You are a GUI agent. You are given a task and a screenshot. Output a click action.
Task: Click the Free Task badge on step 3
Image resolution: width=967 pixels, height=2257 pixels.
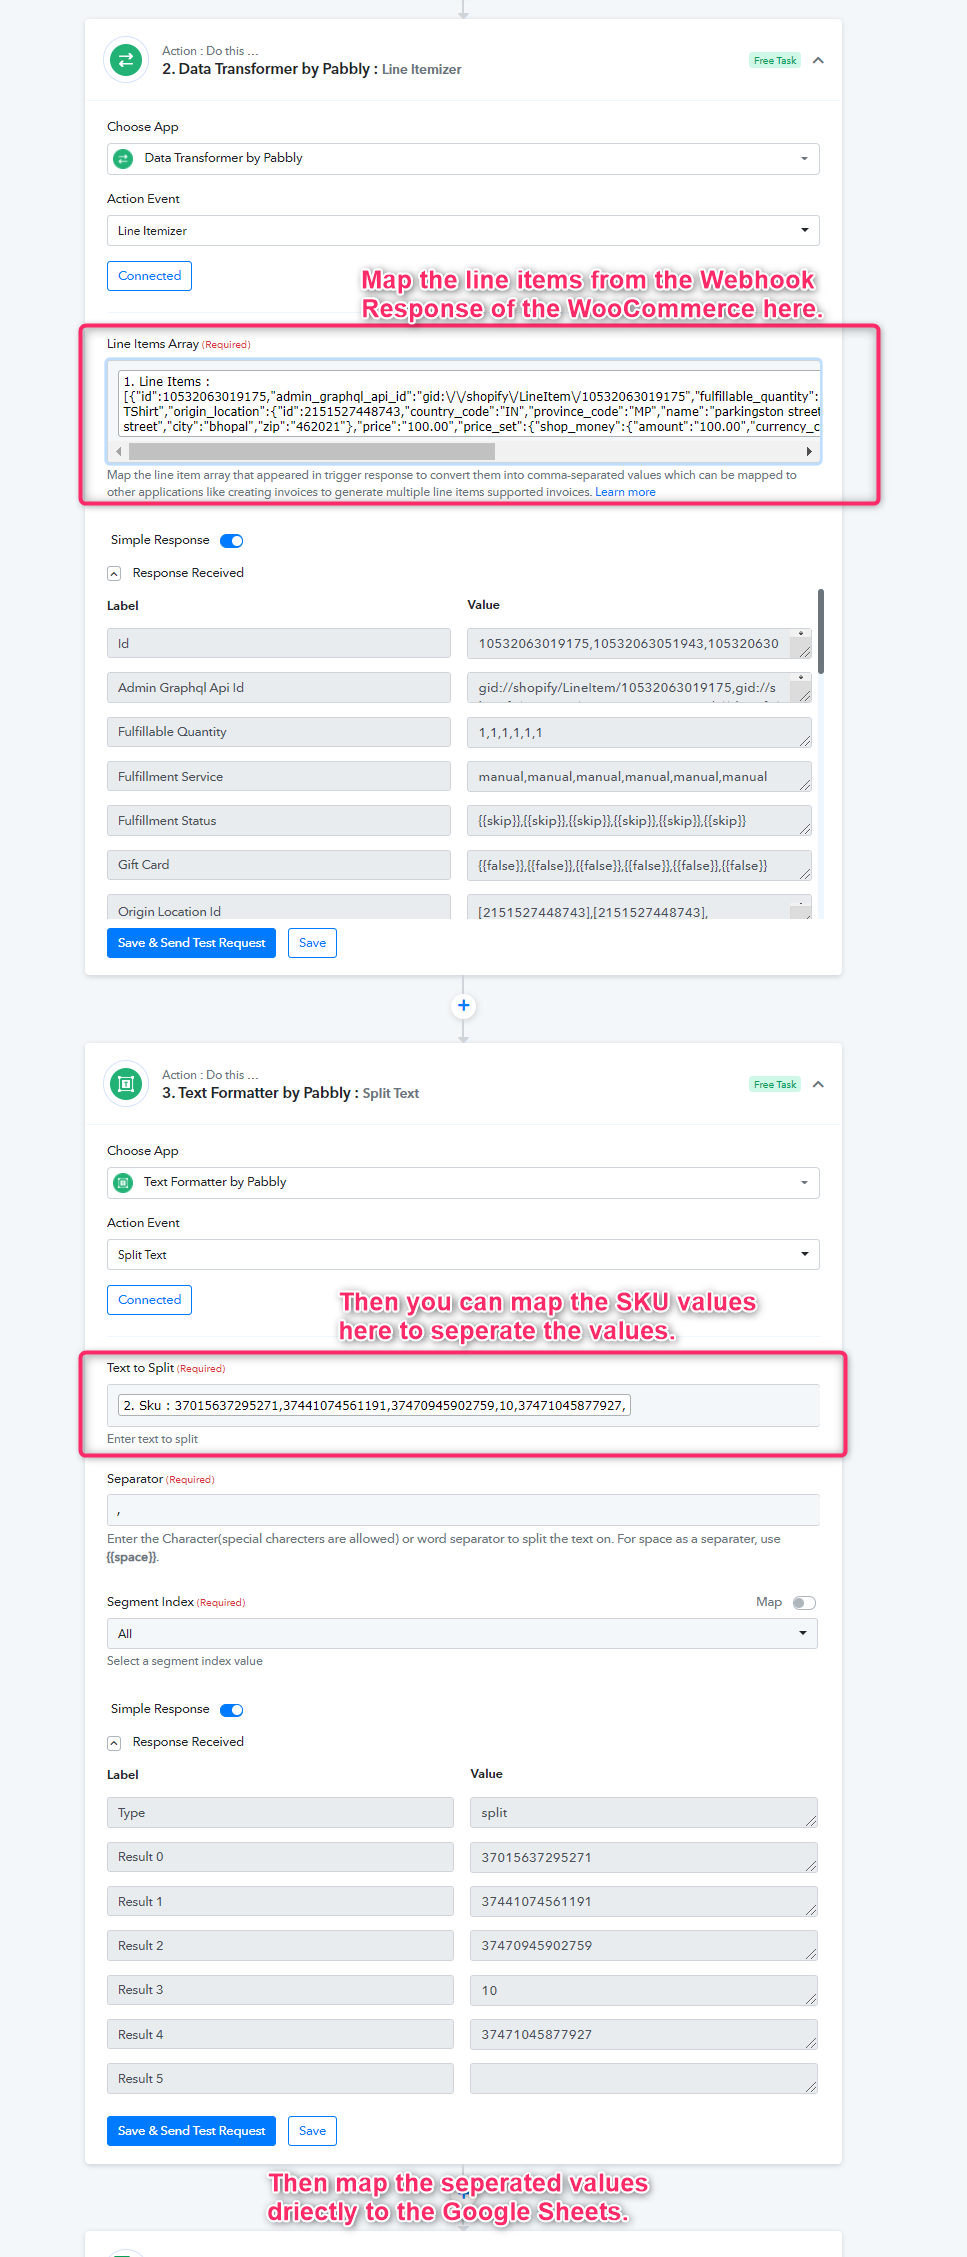pyautogui.click(x=775, y=1085)
